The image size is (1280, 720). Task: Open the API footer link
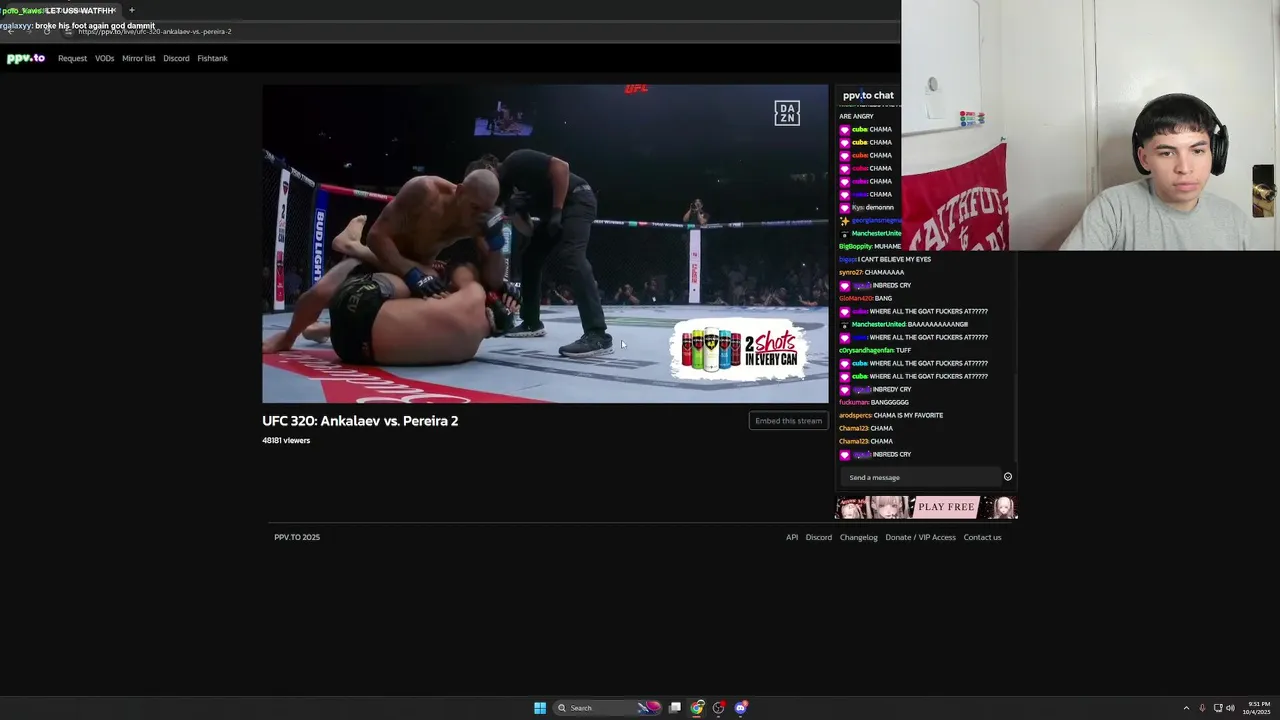[x=792, y=537]
